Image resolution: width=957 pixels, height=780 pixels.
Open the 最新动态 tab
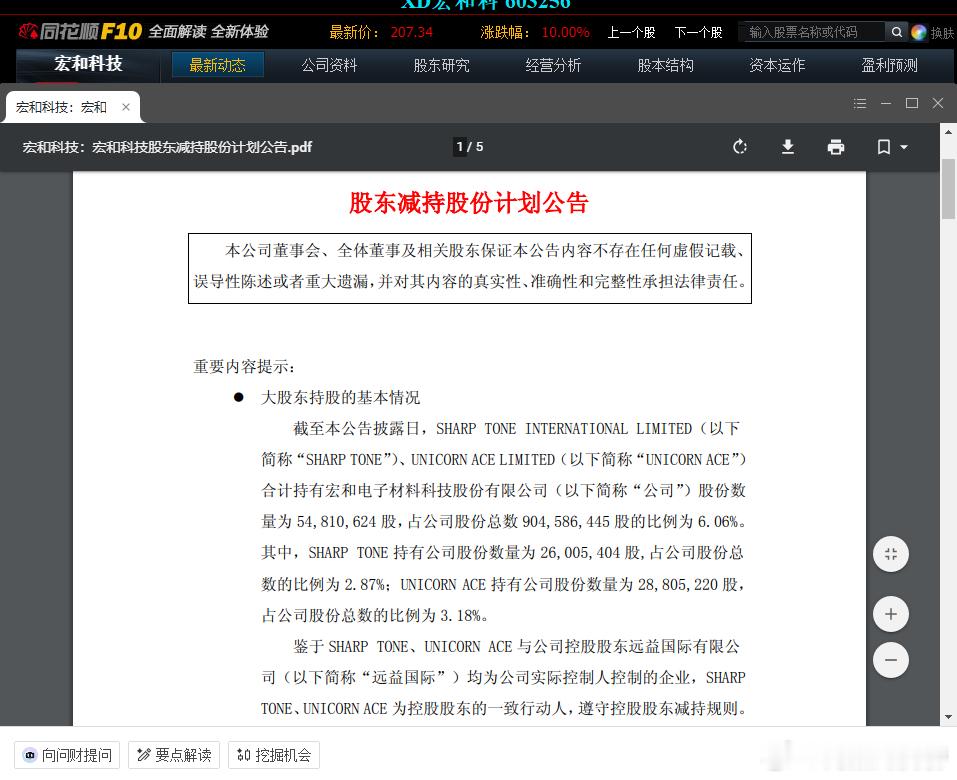(217, 65)
